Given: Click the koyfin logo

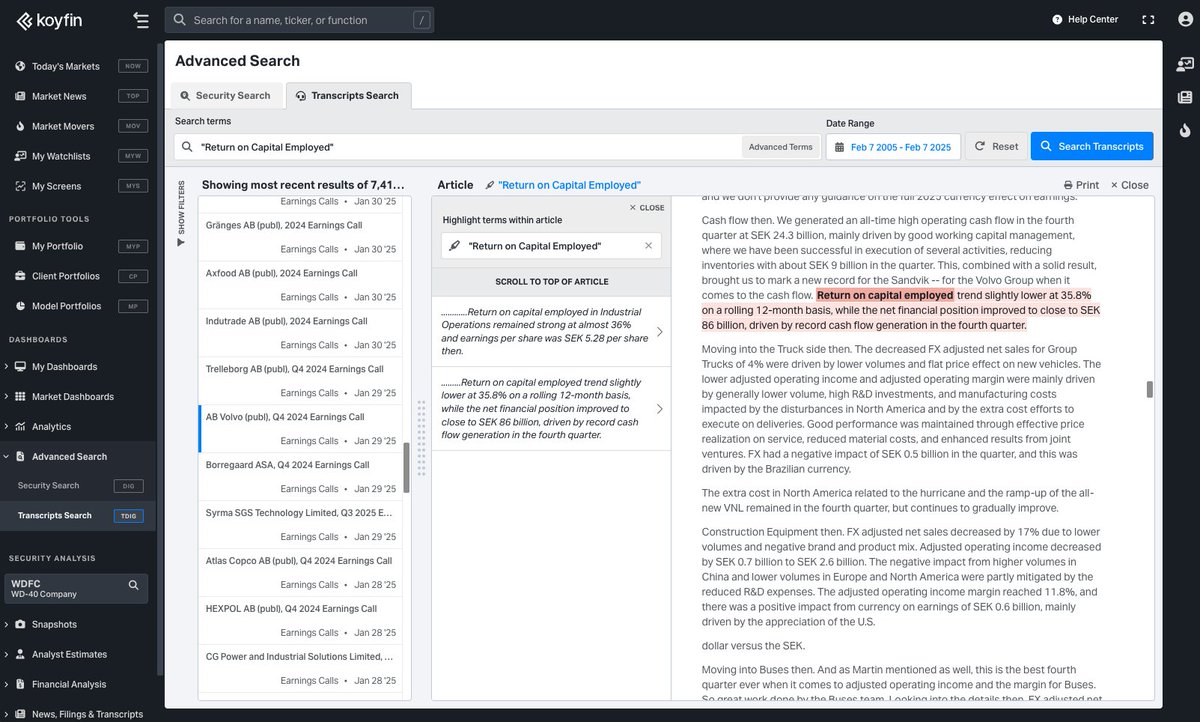Looking at the screenshot, I should (x=49, y=20).
